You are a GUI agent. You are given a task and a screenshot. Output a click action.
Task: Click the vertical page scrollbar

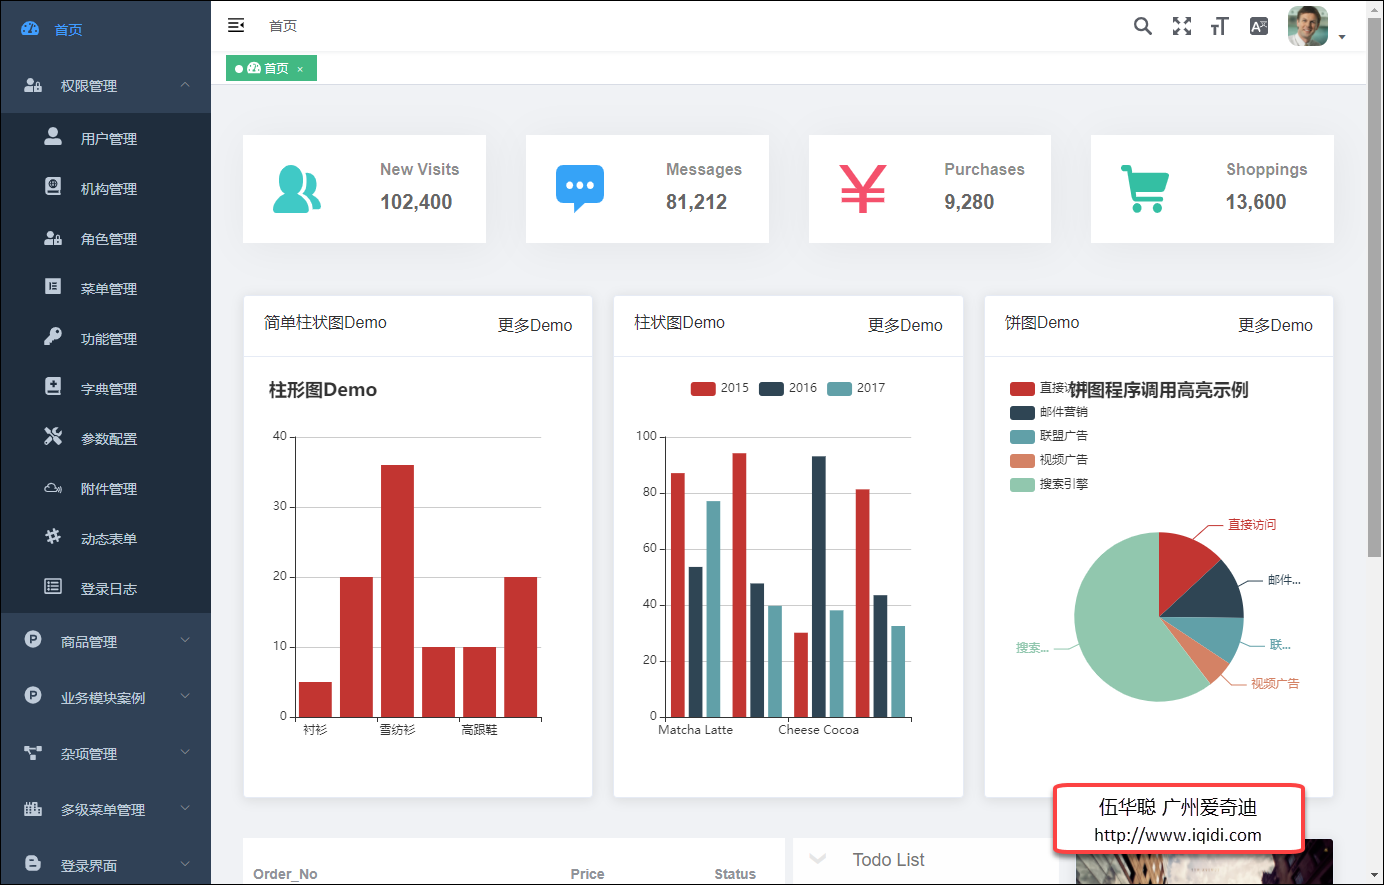point(1374,300)
